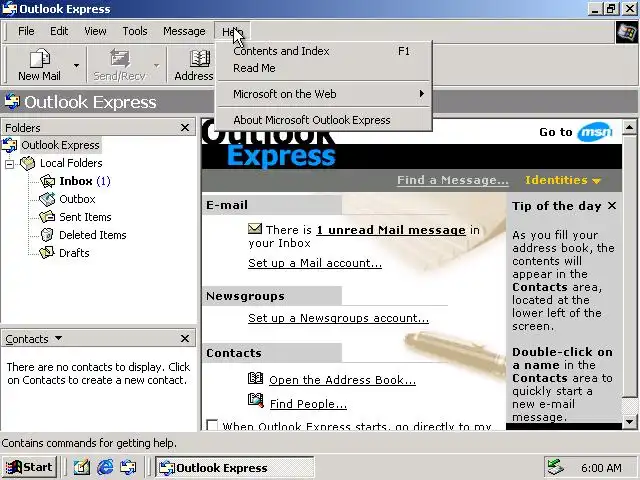Click the Find People icon
The height and width of the screenshot is (480, 640).
256,400
